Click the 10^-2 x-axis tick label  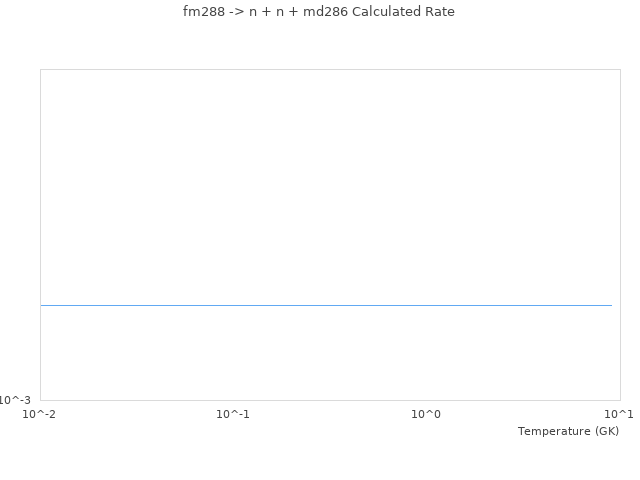point(40,414)
